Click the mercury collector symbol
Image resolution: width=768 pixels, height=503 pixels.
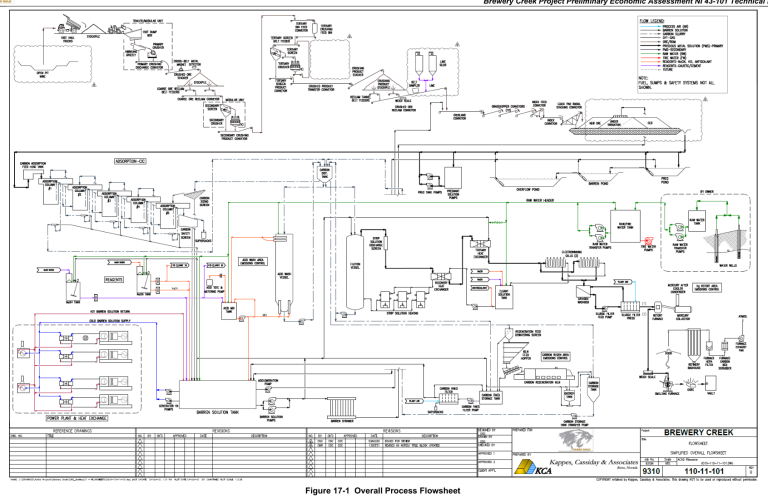[682, 308]
